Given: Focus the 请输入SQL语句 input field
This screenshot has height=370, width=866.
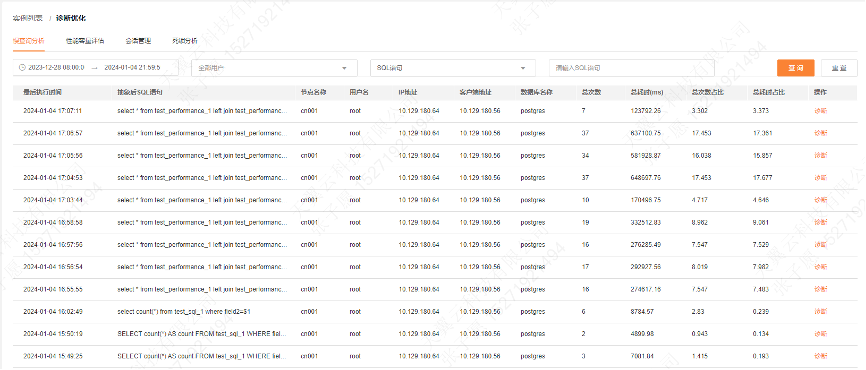Looking at the screenshot, I should 632,68.
